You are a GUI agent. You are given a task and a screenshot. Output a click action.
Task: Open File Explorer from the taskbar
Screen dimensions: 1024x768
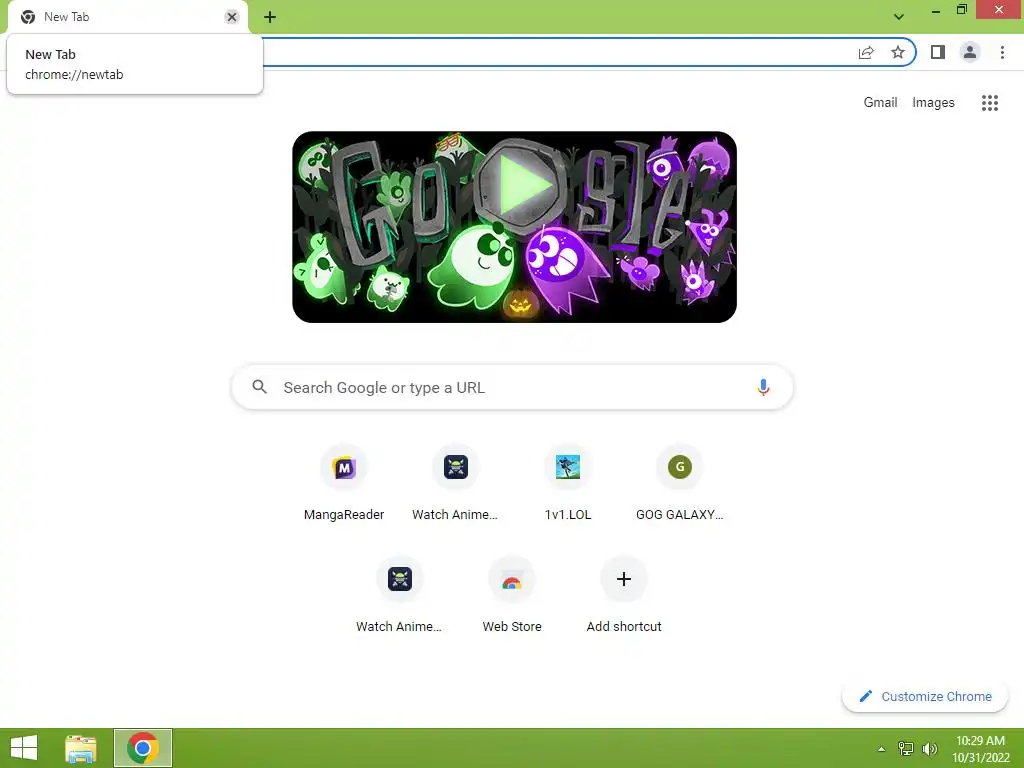[x=81, y=748]
